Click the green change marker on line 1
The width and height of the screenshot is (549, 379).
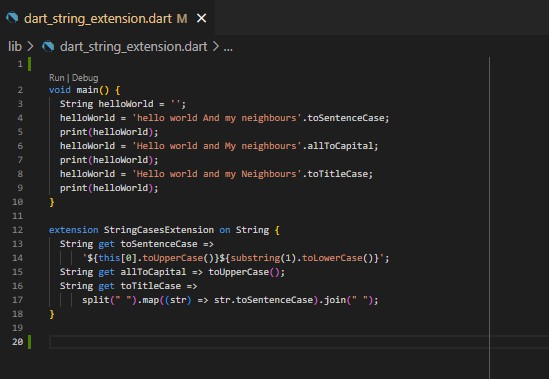coord(29,64)
